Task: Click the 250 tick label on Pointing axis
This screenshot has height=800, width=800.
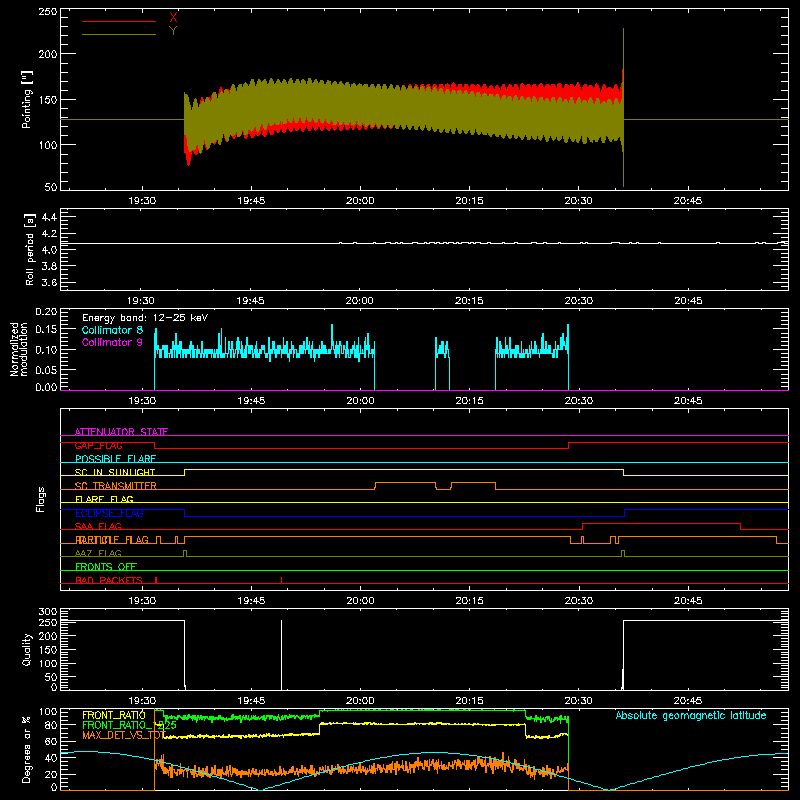Action: coord(48,12)
